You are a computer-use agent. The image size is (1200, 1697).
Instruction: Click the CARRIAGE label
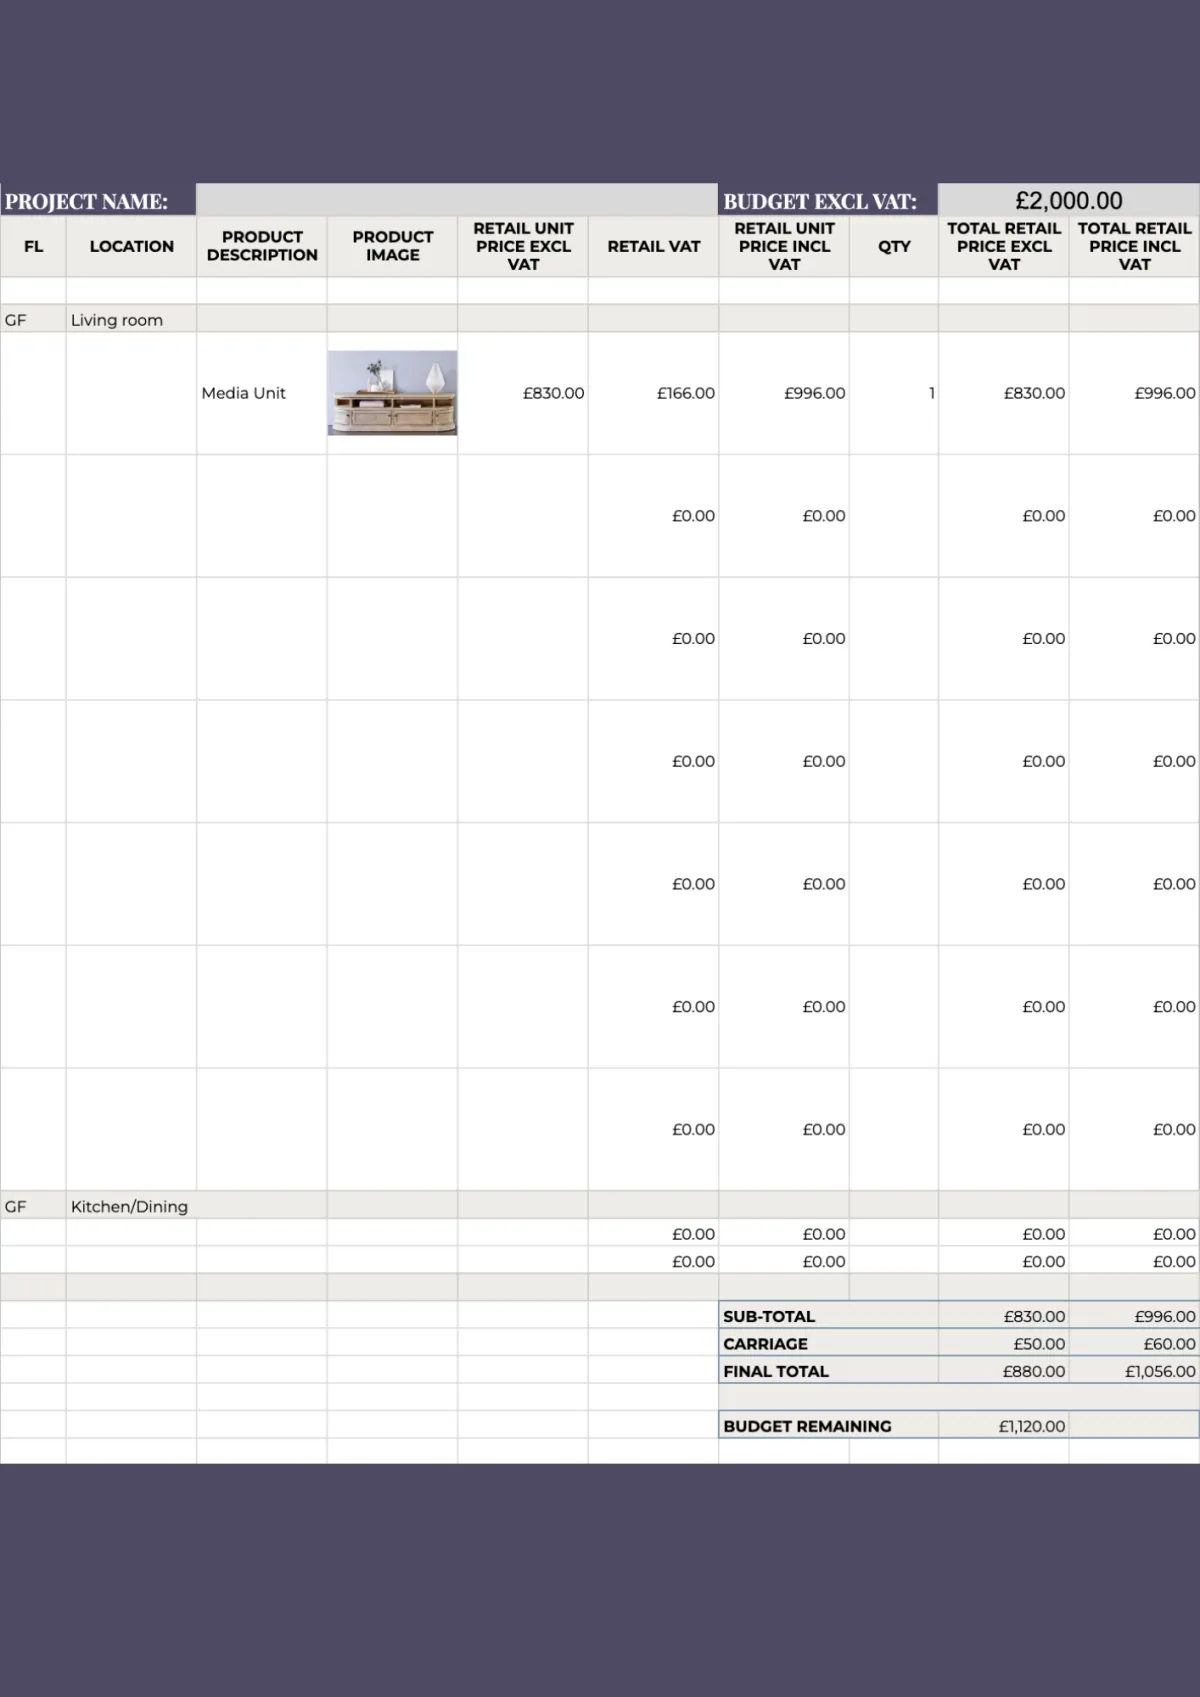tap(765, 1343)
